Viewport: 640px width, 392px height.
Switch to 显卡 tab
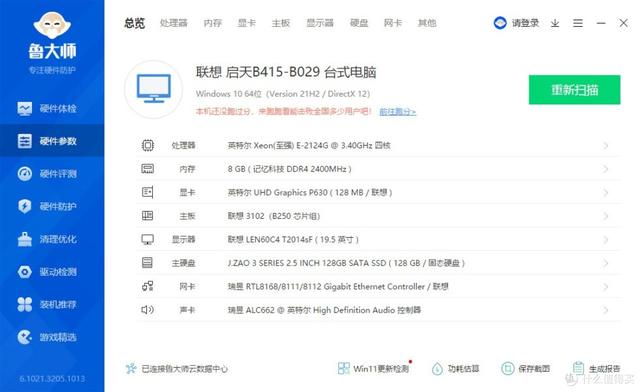[x=247, y=23]
